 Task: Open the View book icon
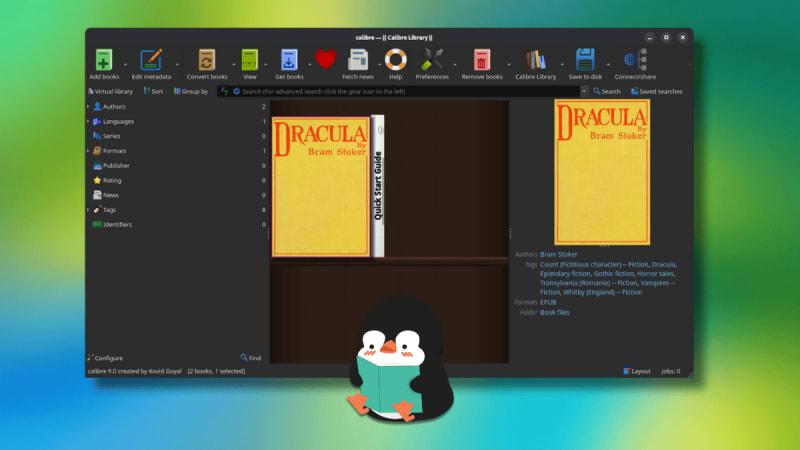[x=249, y=60]
